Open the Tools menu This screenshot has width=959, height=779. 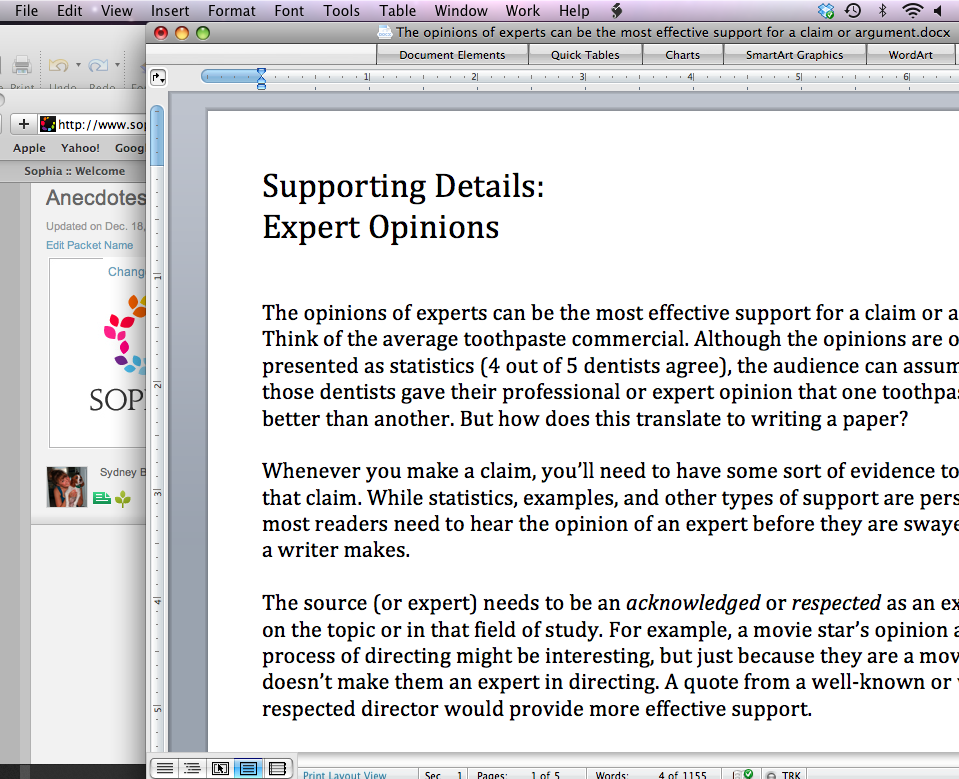(342, 11)
